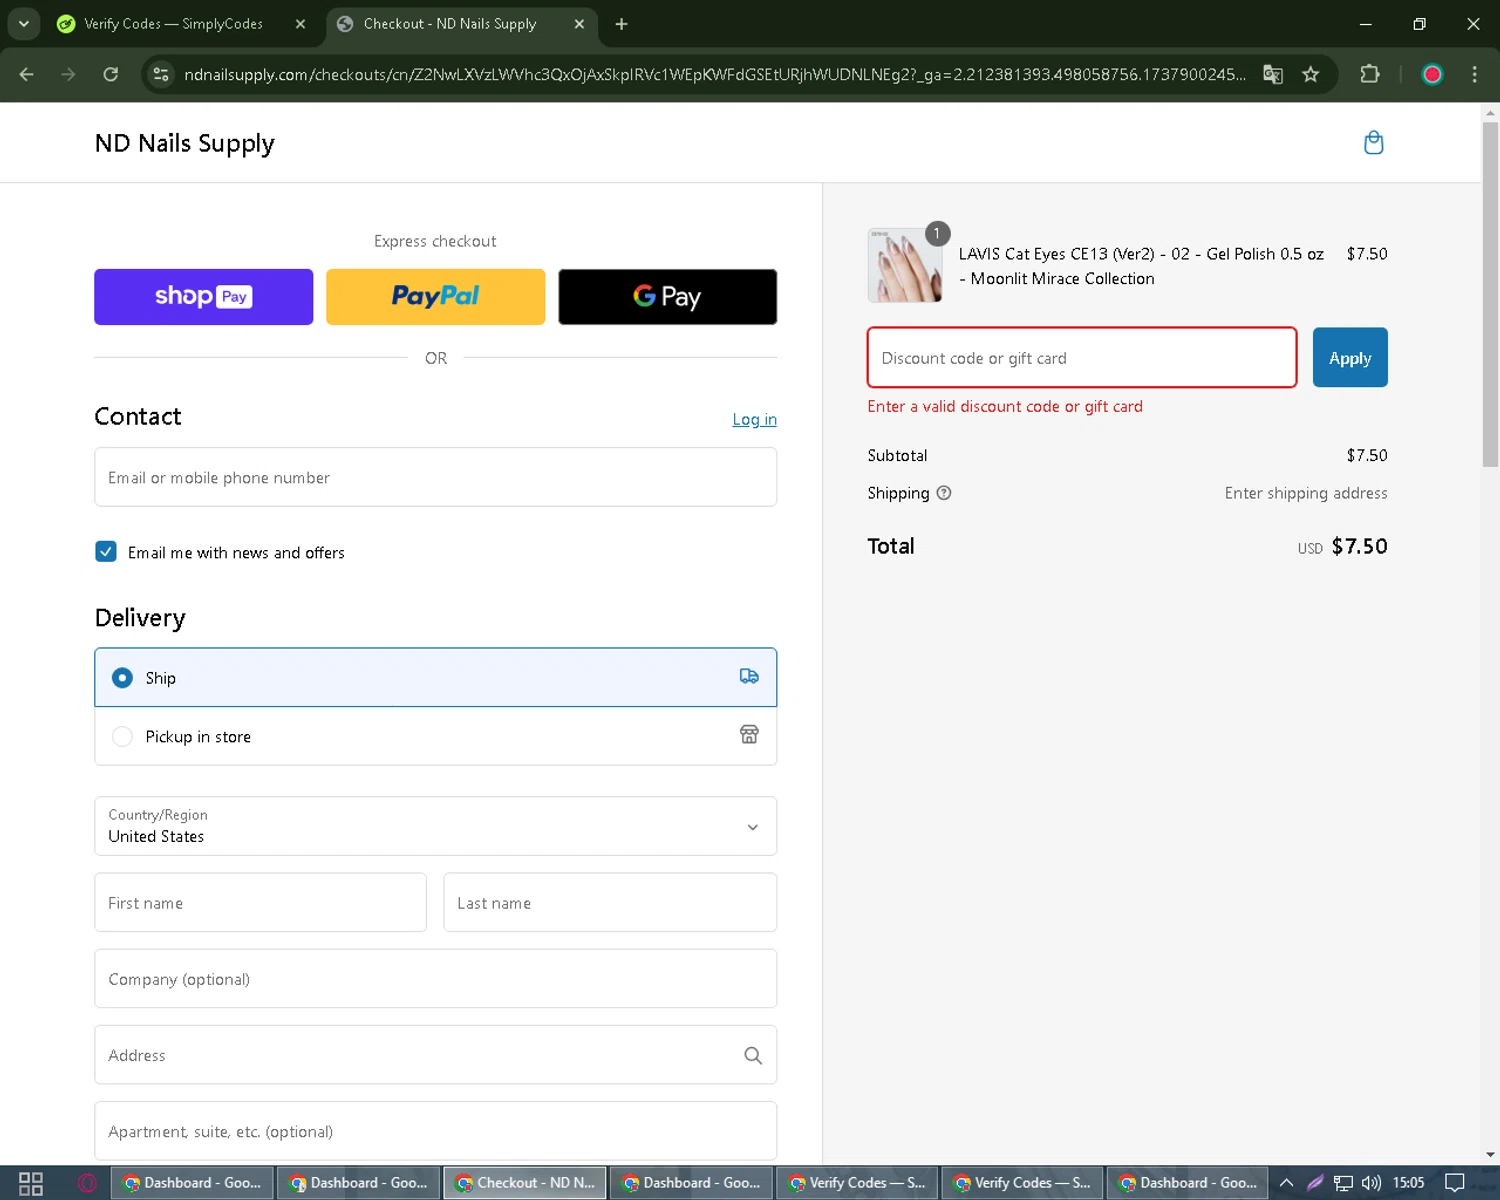Image resolution: width=1500 pixels, height=1200 pixels.
Task: Focus the Company (optional) field
Action: coord(435,978)
